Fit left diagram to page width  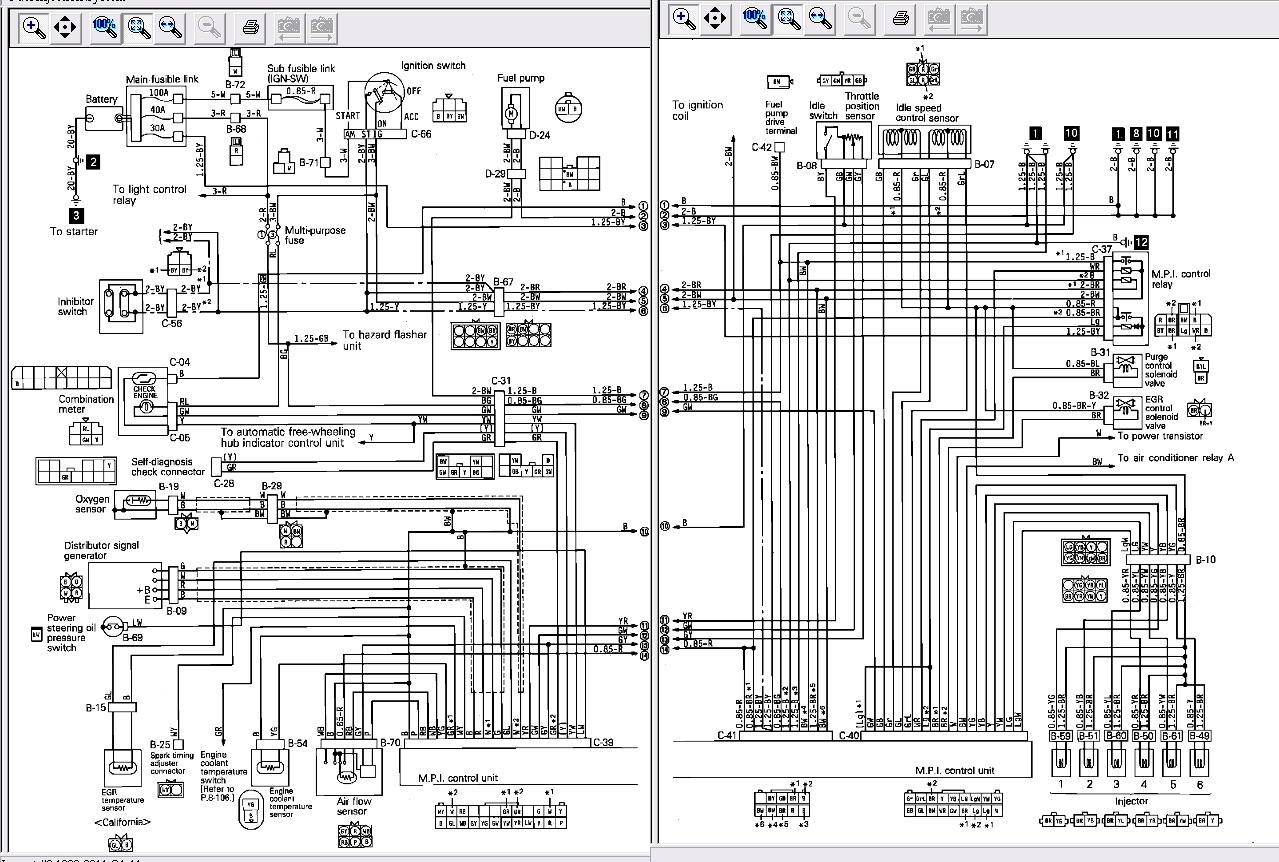(x=170, y=28)
